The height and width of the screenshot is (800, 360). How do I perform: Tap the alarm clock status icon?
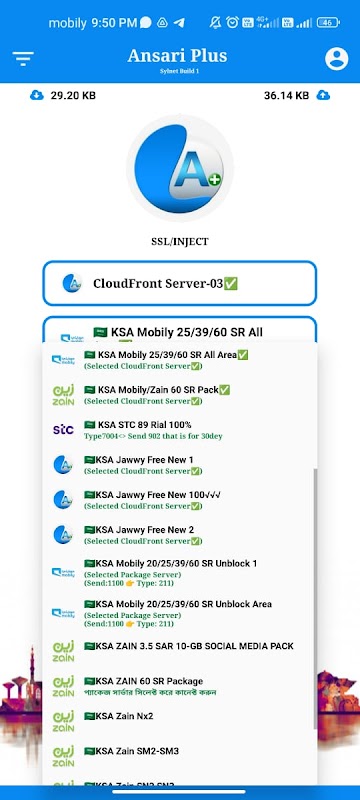click(233, 22)
